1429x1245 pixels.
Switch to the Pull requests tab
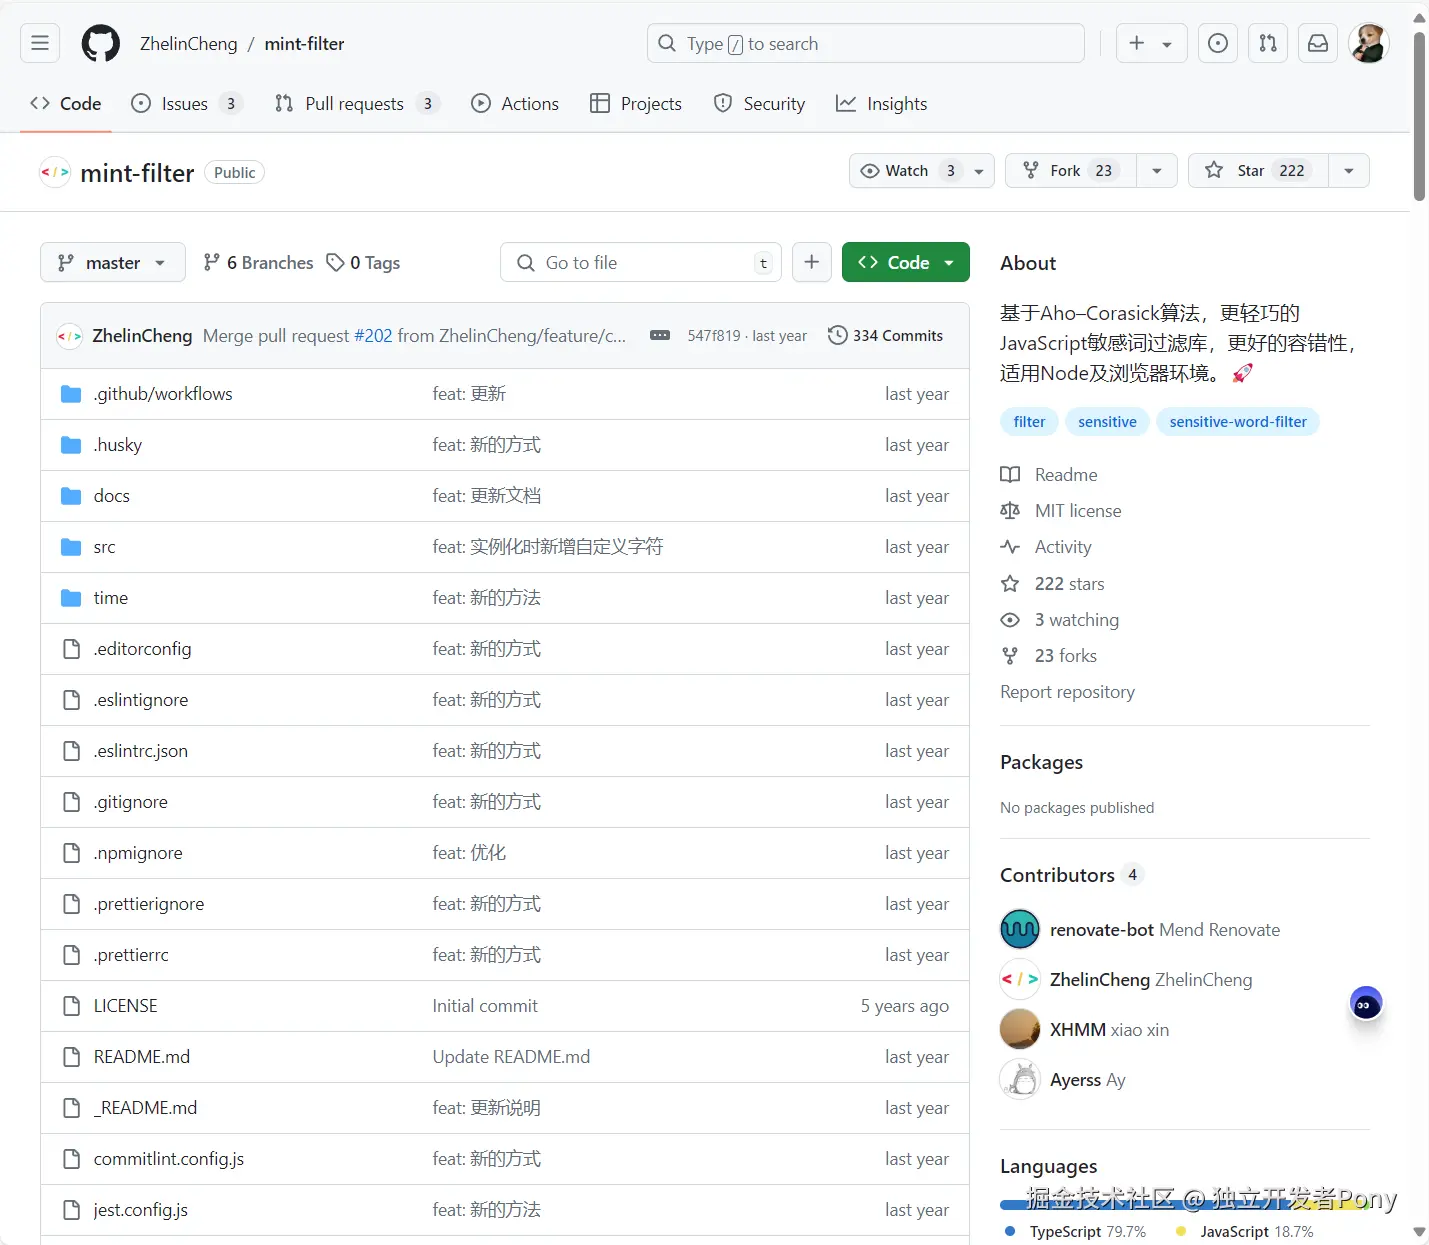(x=357, y=103)
